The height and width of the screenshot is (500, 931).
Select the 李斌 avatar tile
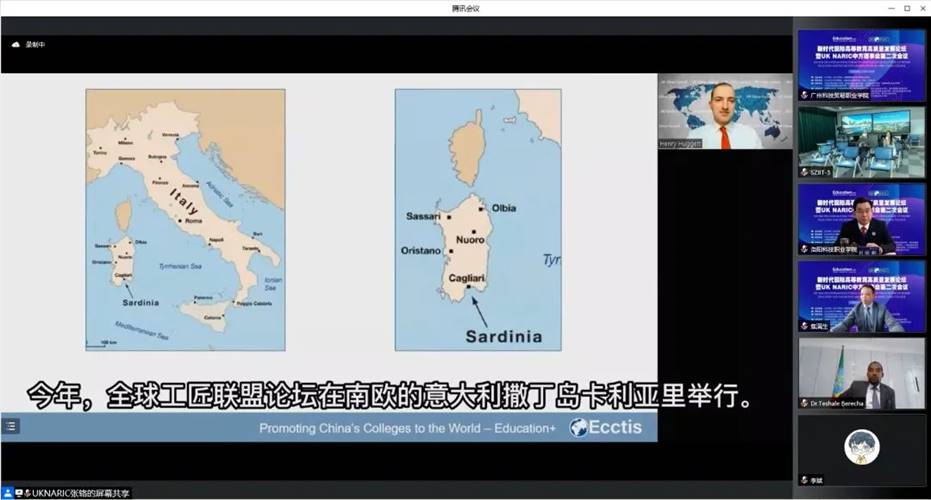861,447
